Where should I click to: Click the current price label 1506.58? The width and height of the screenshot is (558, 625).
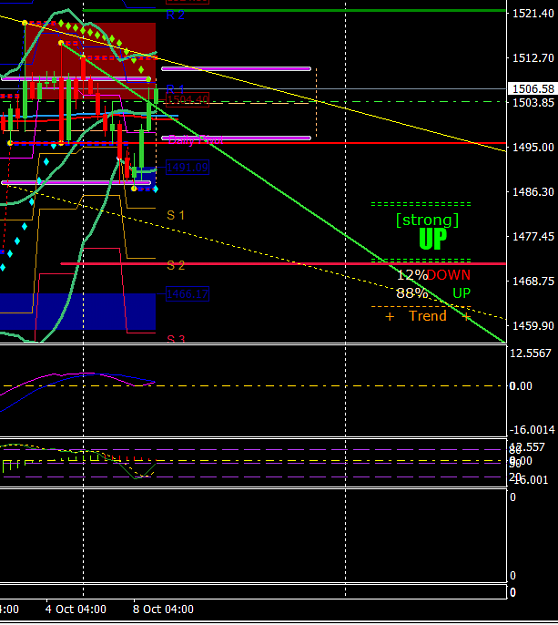[533, 88]
